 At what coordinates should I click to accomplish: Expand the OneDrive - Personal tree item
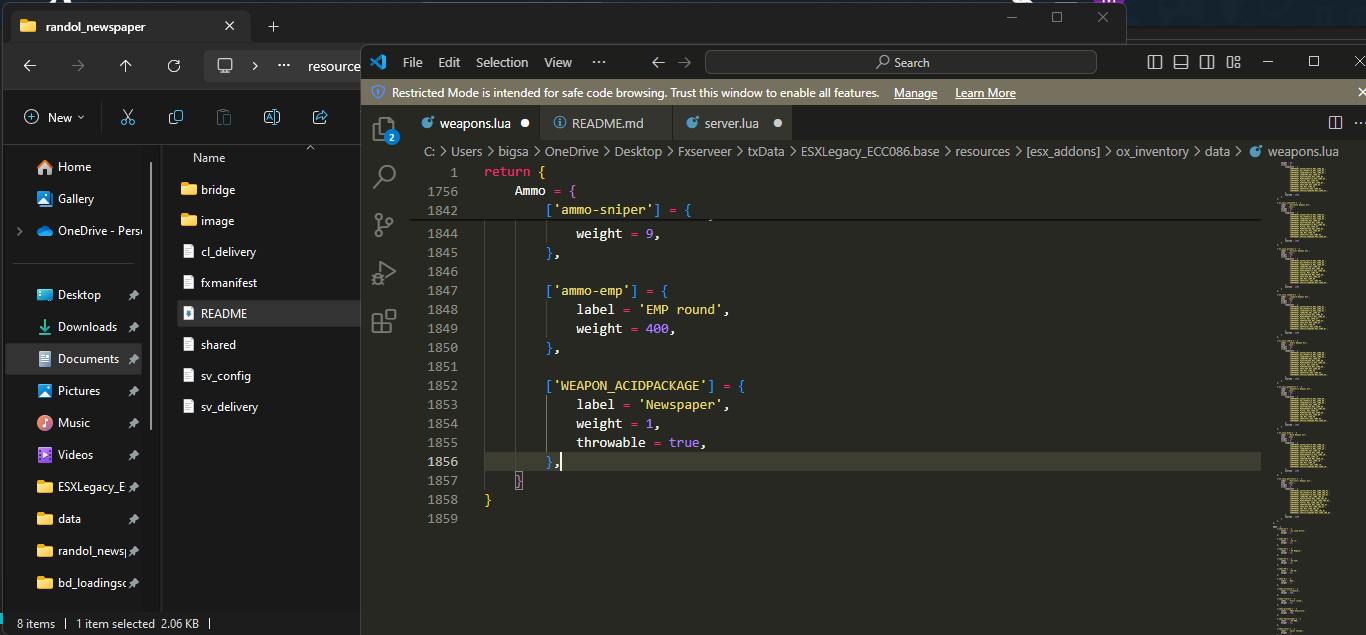[x=19, y=231]
